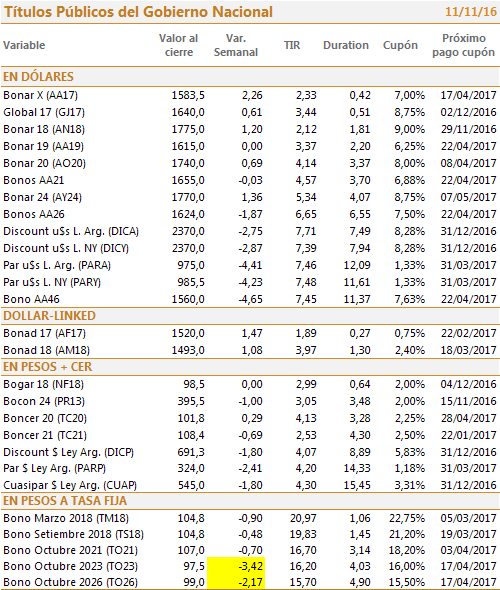
Task: Click the Títulos Públicos del Gobierno Nacional title
Action: click(138, 12)
